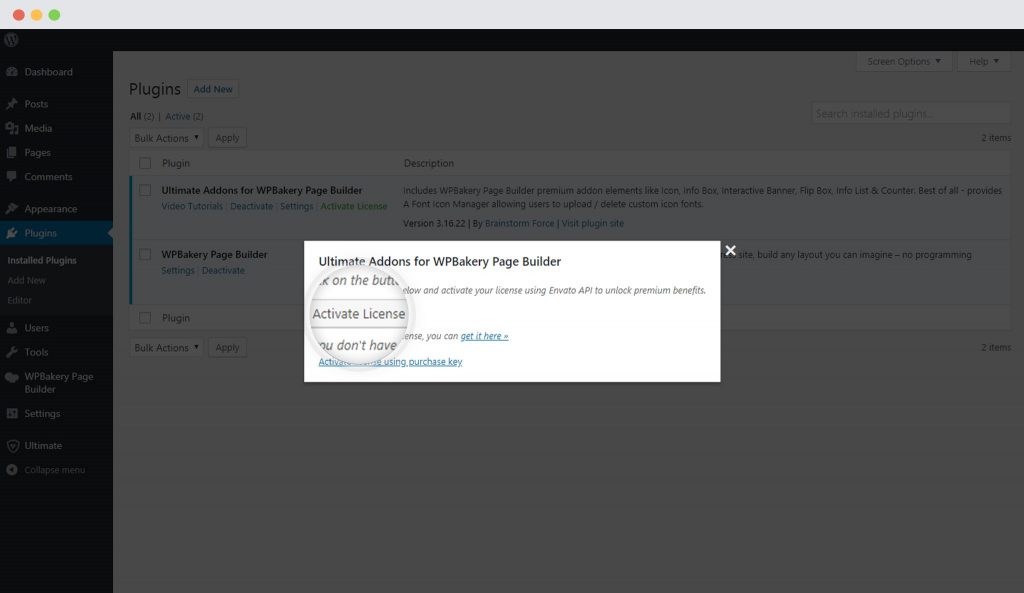Follow the 'get it here' link
Screen dimensions: 1024x593
coord(484,336)
